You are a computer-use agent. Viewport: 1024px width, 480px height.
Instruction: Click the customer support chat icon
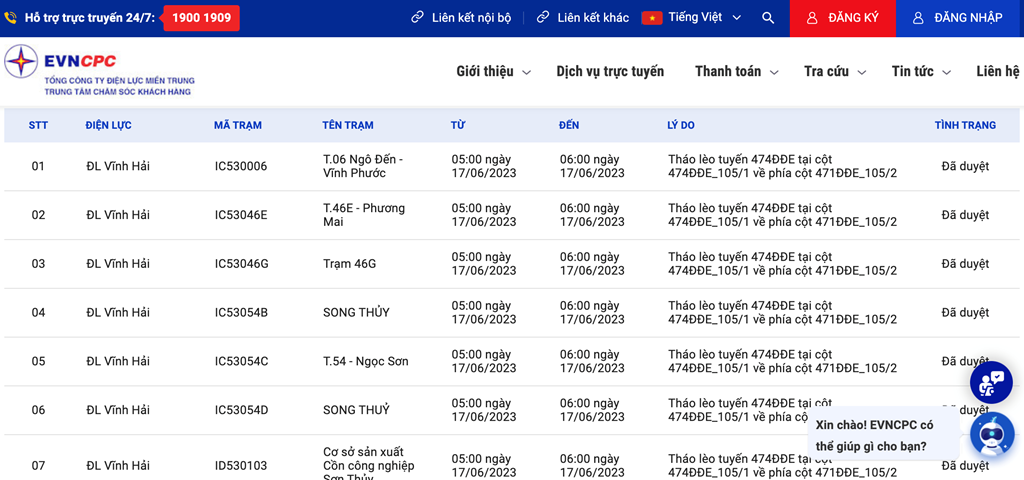click(x=991, y=382)
